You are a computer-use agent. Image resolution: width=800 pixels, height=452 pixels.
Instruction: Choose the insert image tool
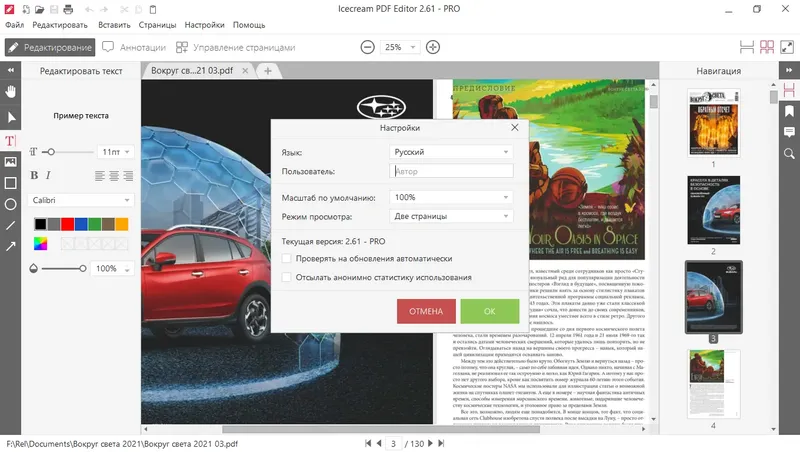pyautogui.click(x=10, y=162)
